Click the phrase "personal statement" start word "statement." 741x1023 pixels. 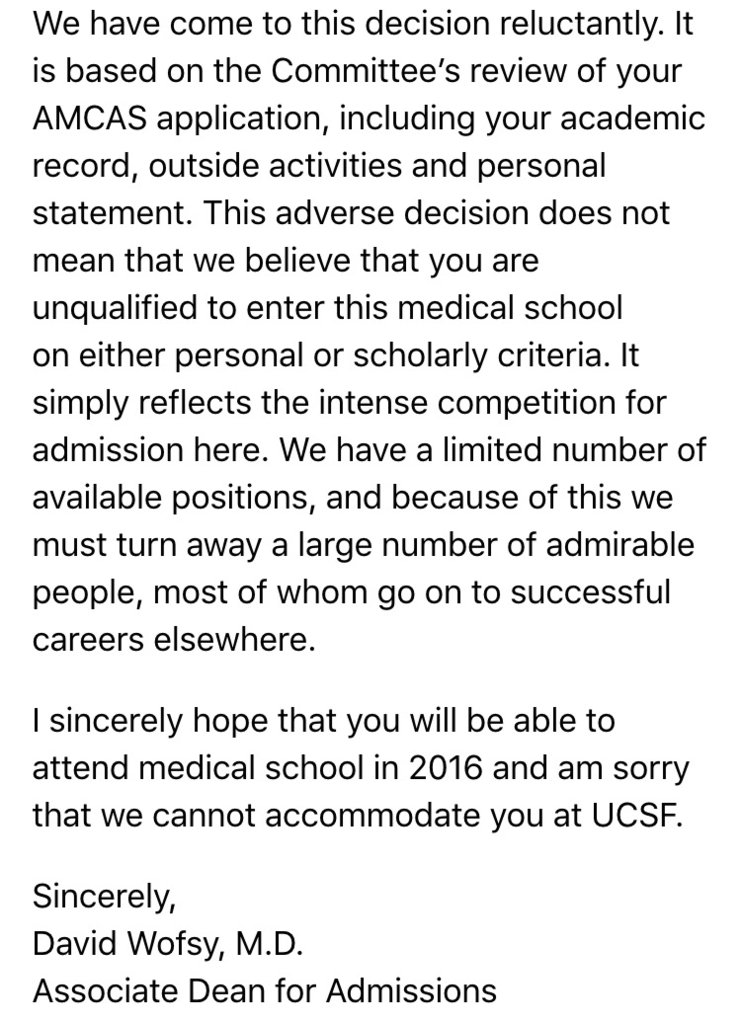113,213
